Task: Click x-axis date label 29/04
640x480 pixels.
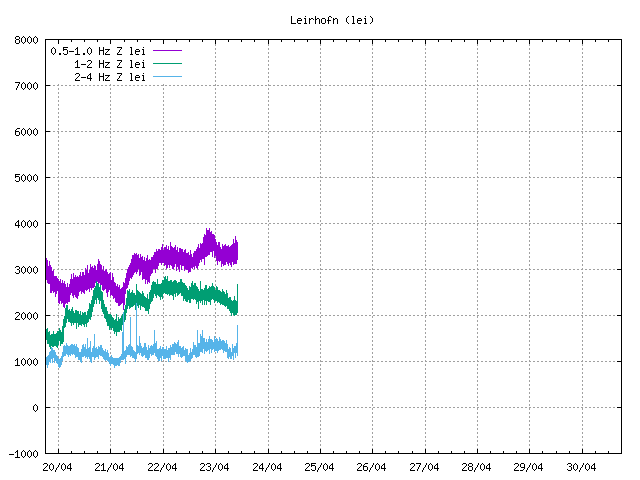Action: click(529, 467)
